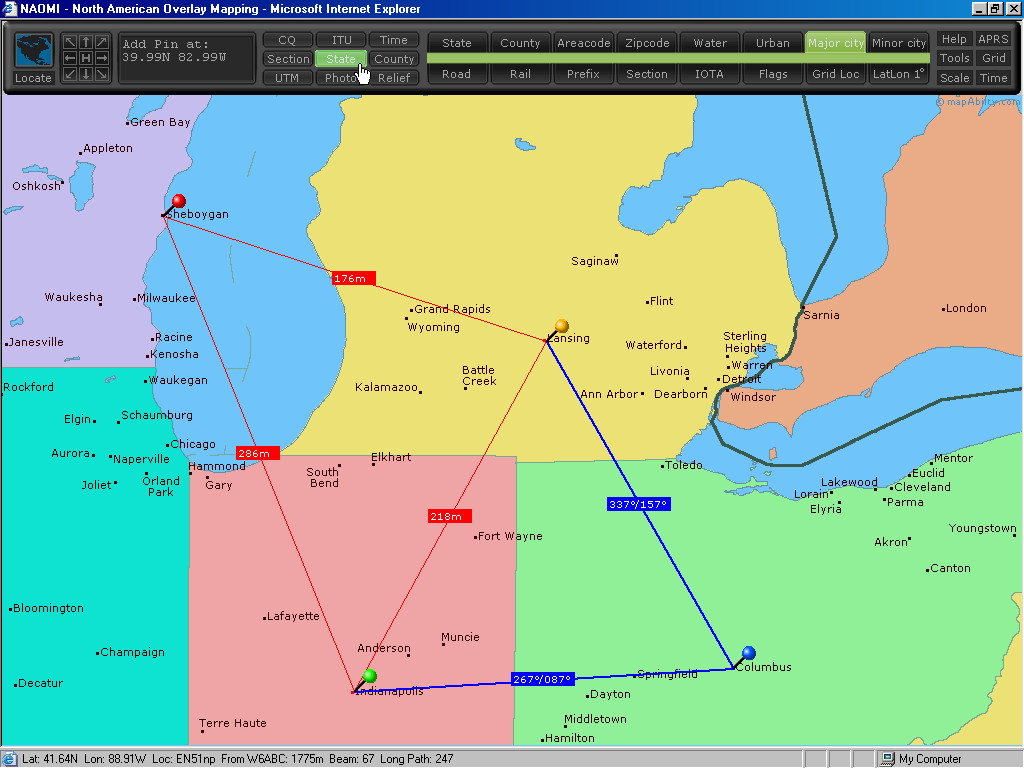Pan map northeast with up-right arrow

101,42
